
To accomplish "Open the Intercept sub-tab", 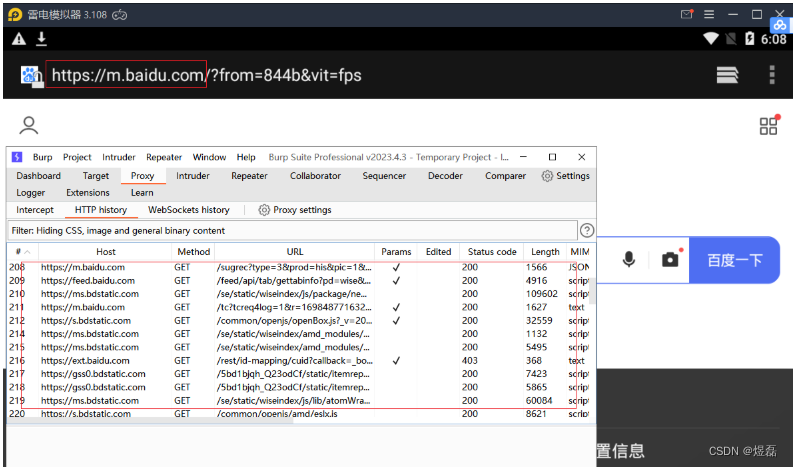I will pyautogui.click(x=35, y=209).
